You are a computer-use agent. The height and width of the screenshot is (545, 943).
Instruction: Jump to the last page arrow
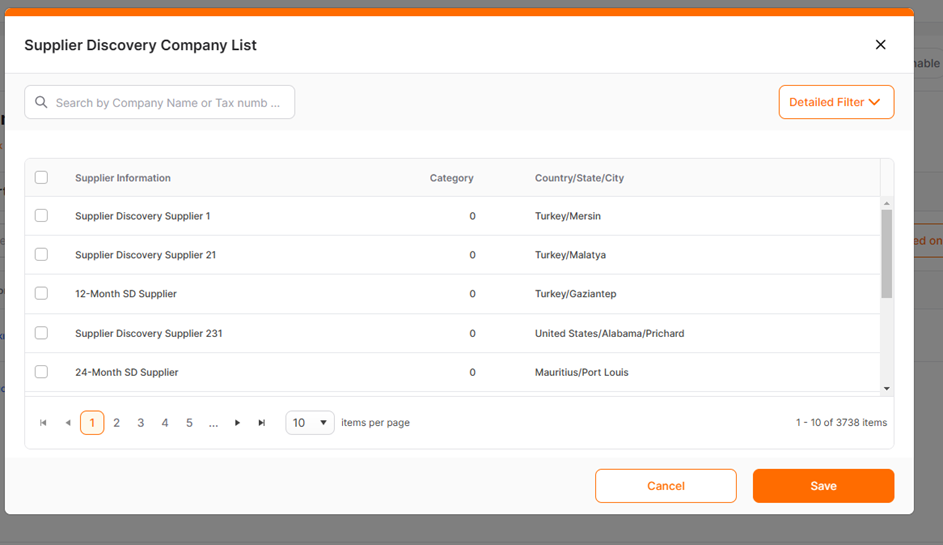pyautogui.click(x=262, y=423)
